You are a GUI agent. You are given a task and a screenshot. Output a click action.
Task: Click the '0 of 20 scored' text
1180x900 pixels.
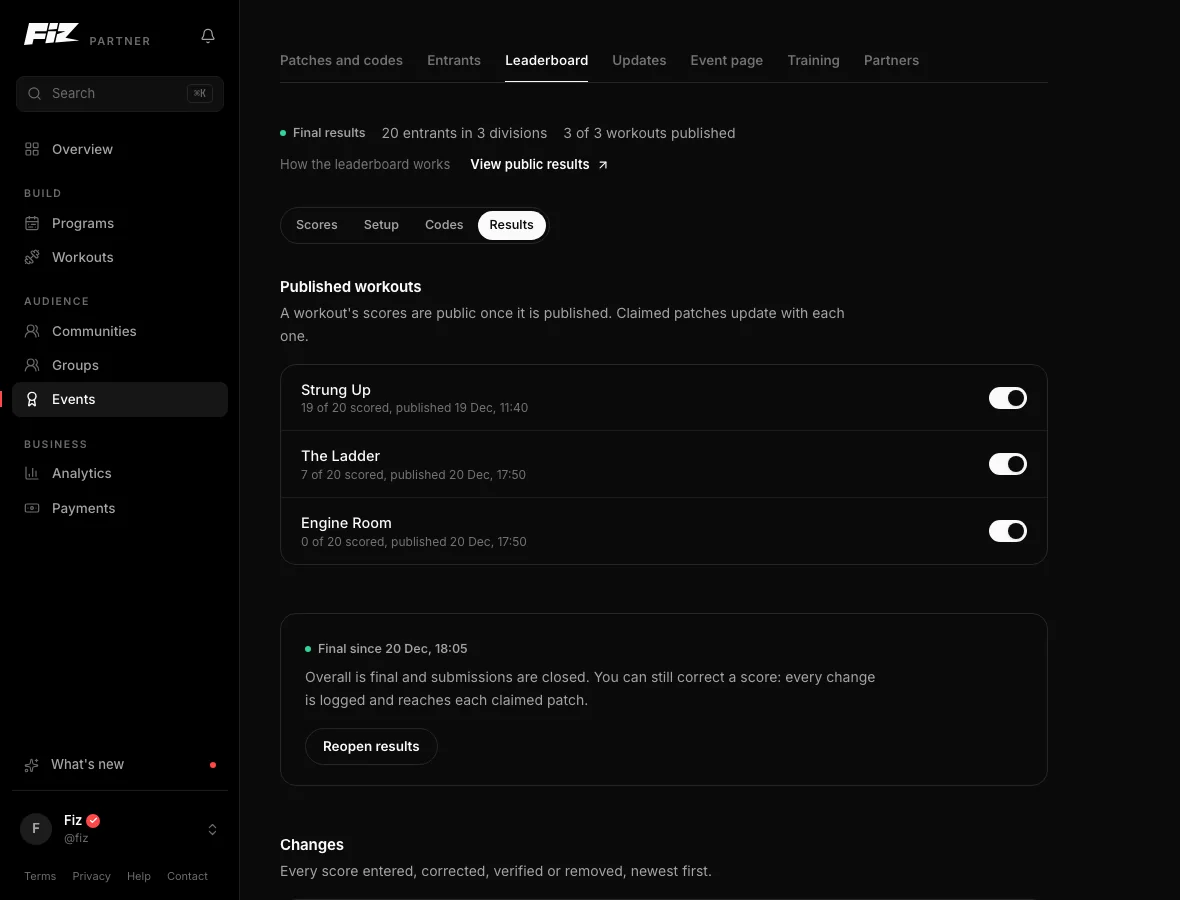[342, 542]
